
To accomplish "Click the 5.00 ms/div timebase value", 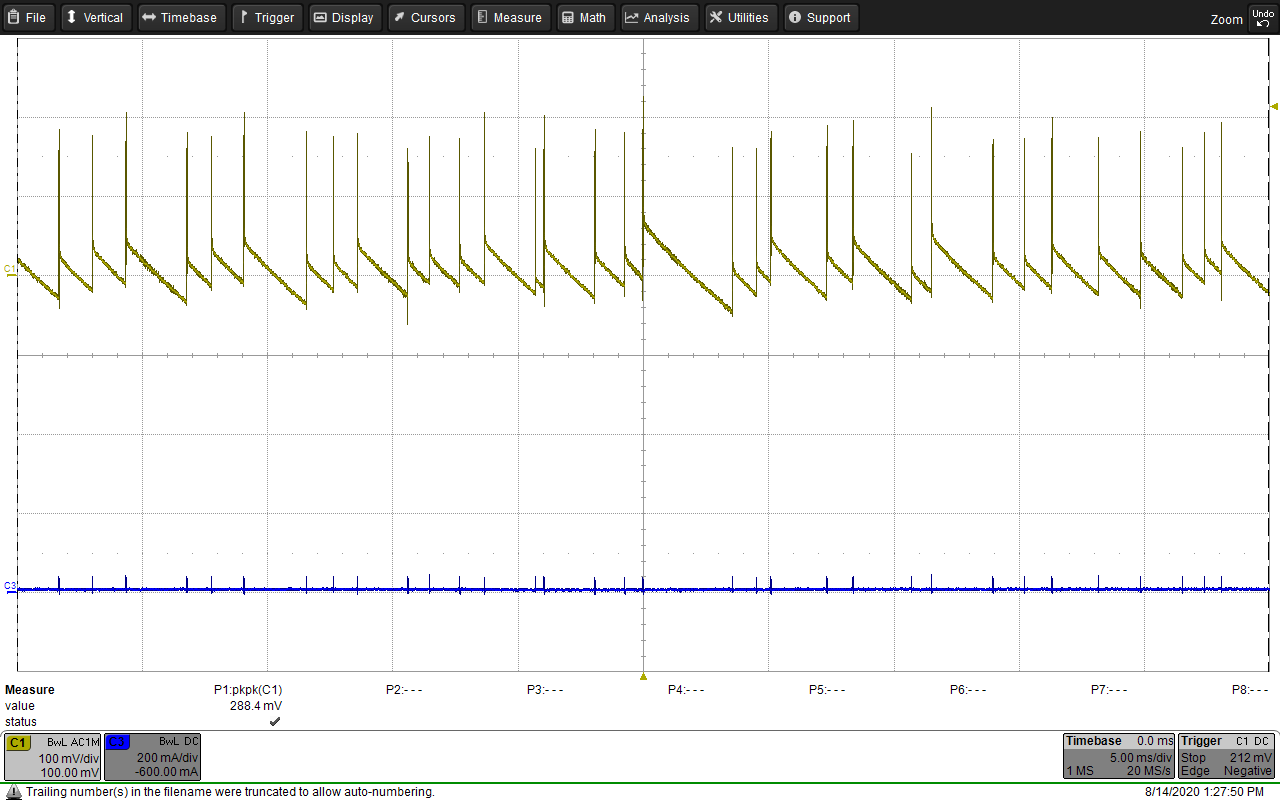I will (x=1141, y=757).
